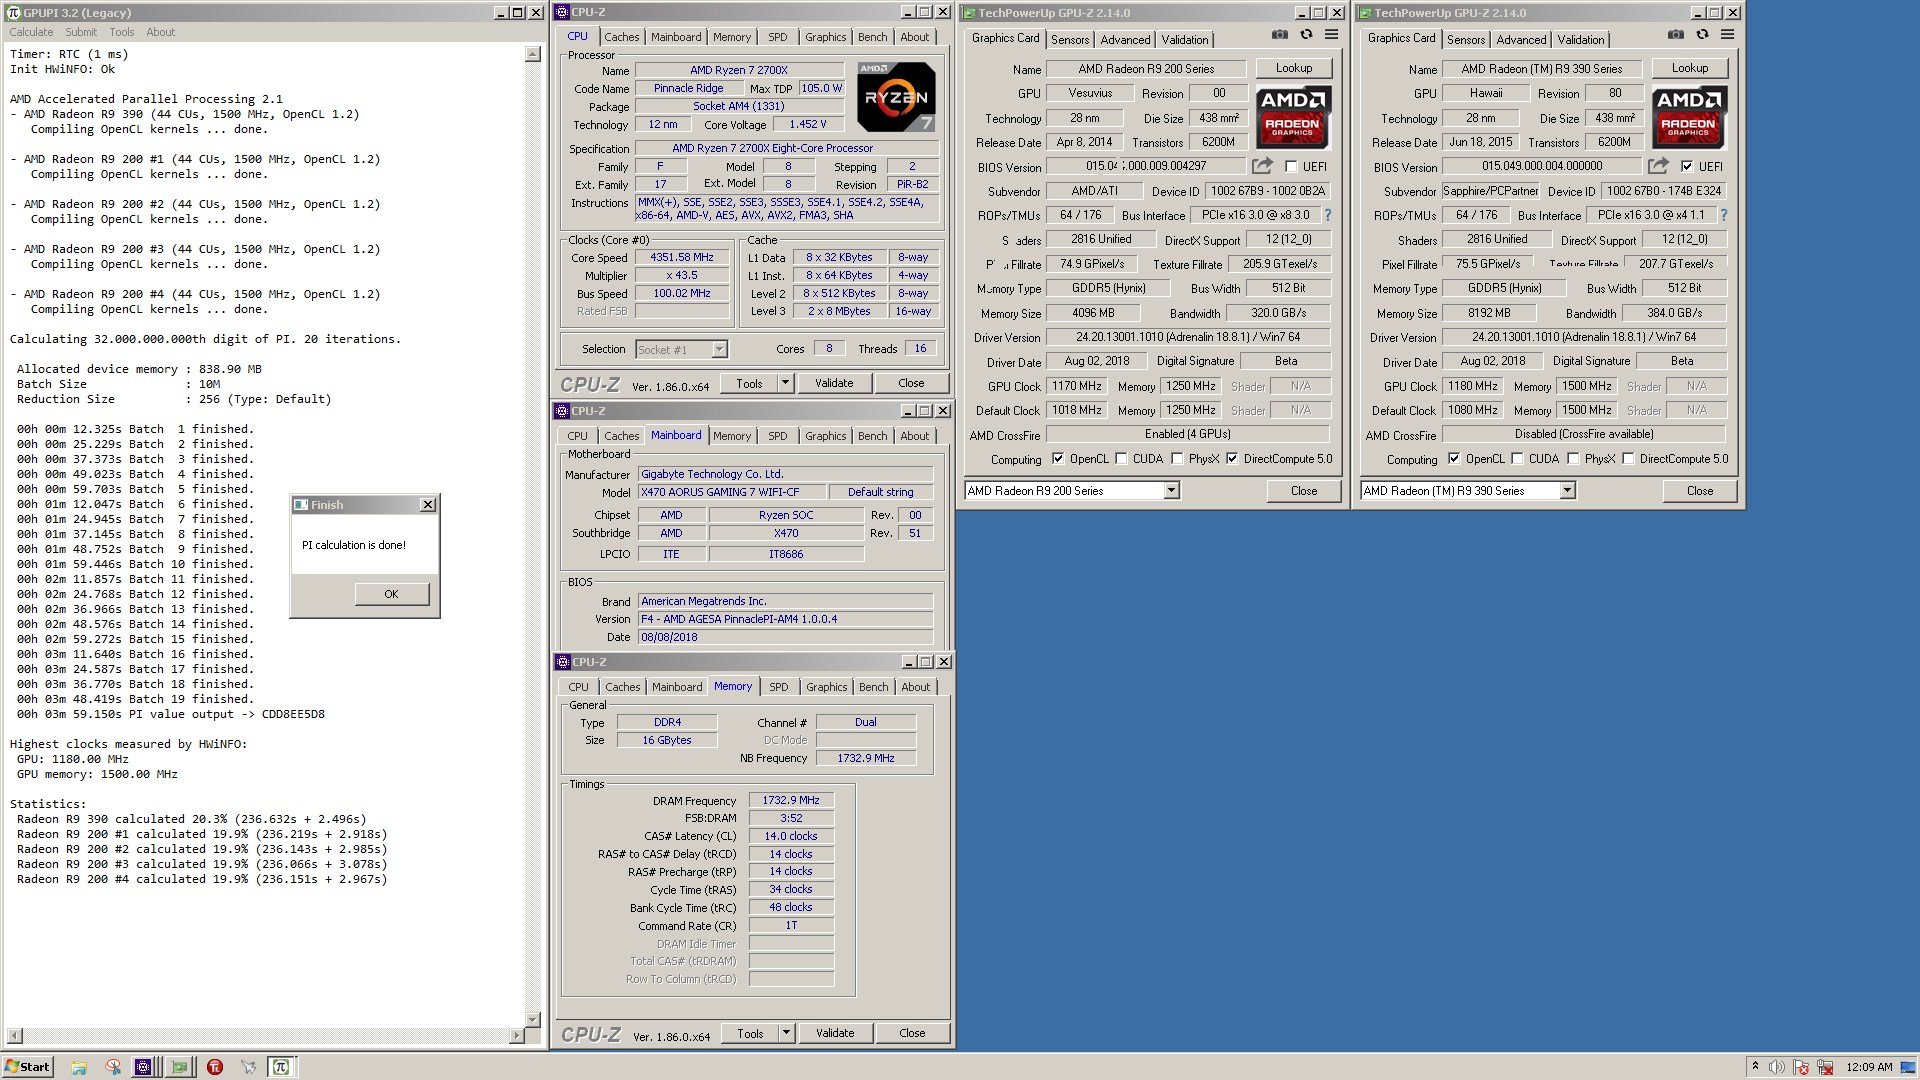Toggle the OpenCL checkbox in the R9 200 GPU-Z window
The width and height of the screenshot is (1920, 1080).
(x=1058, y=459)
